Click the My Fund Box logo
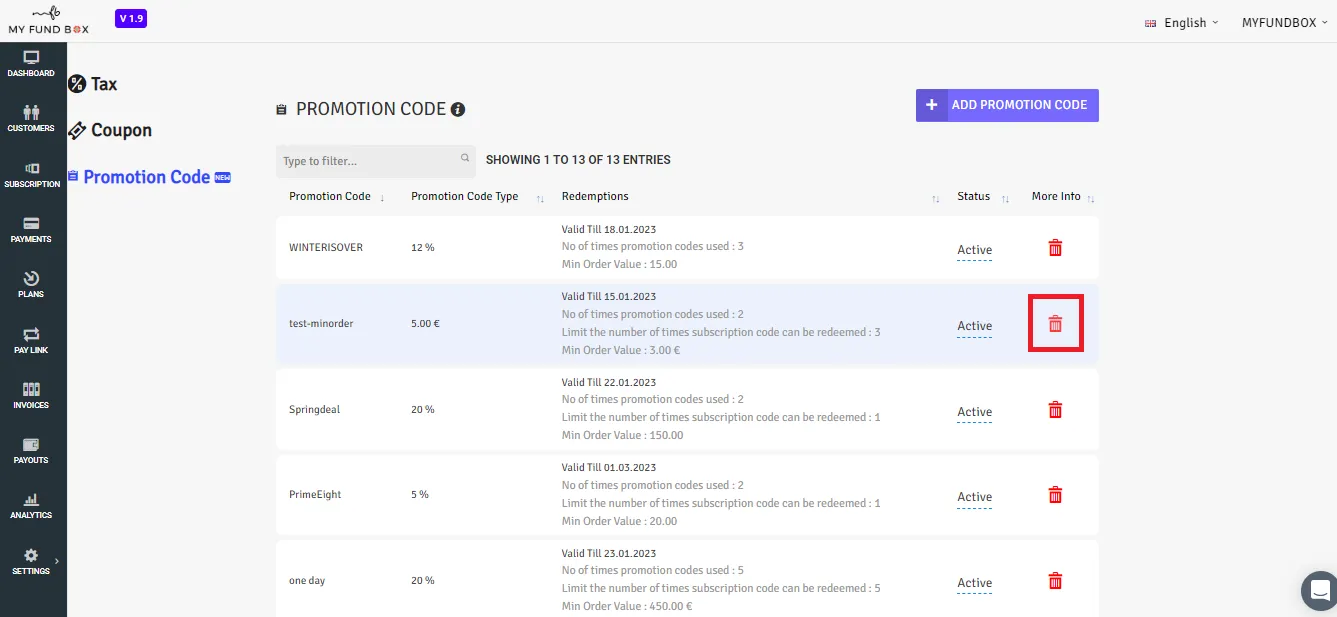The image size is (1337, 617). coord(48,20)
